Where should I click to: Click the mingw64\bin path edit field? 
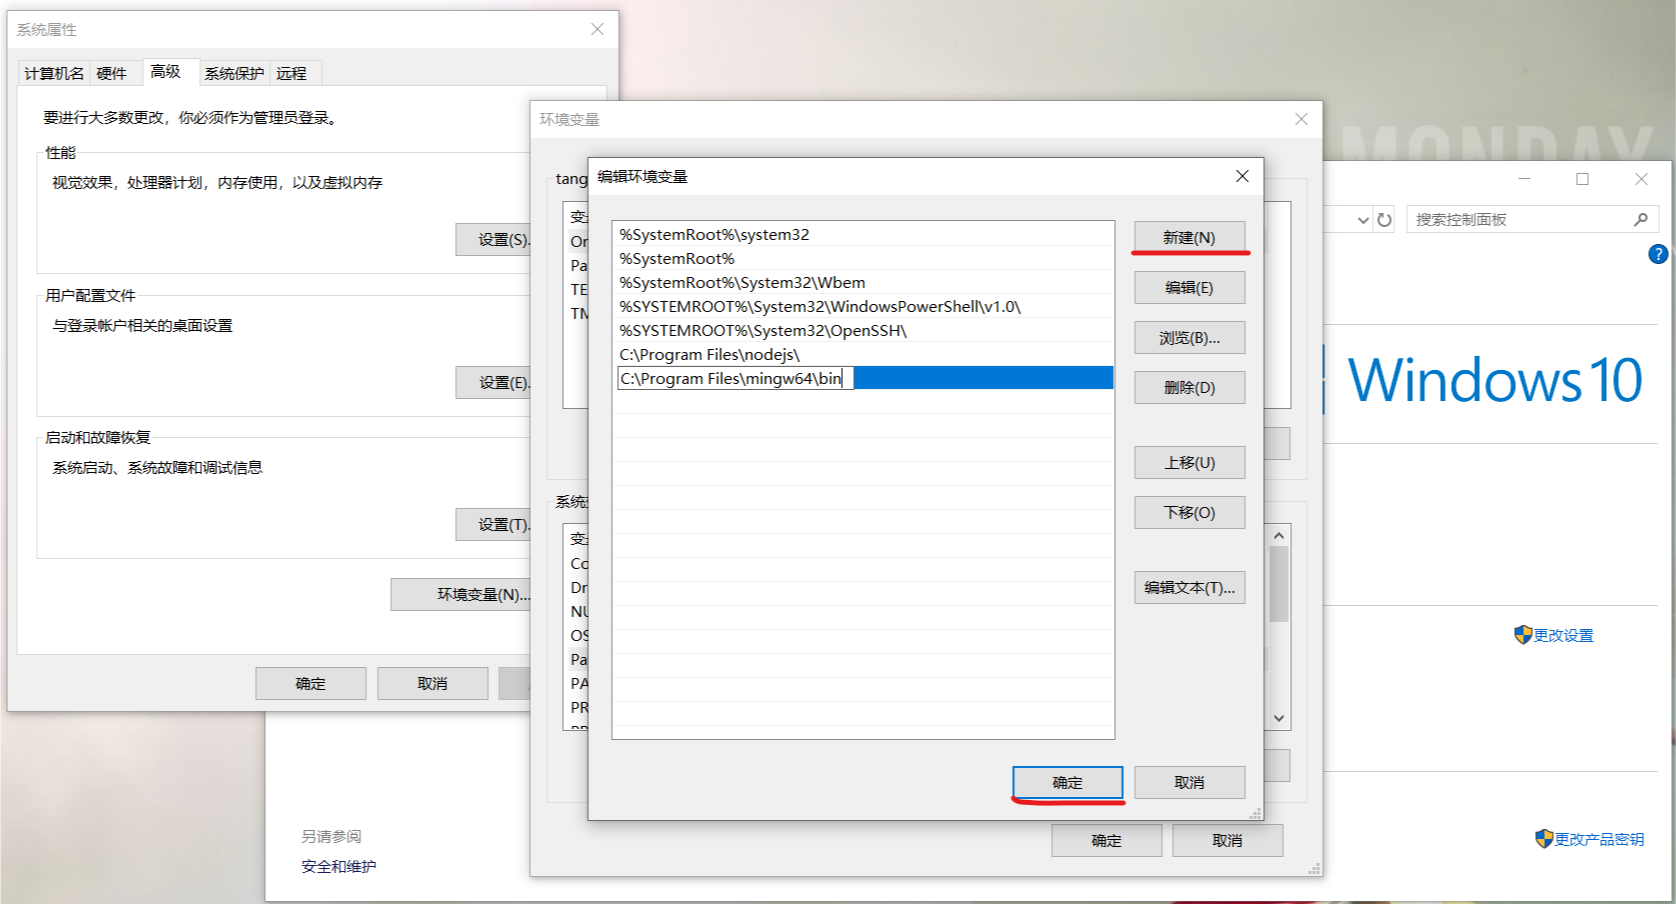click(x=735, y=378)
